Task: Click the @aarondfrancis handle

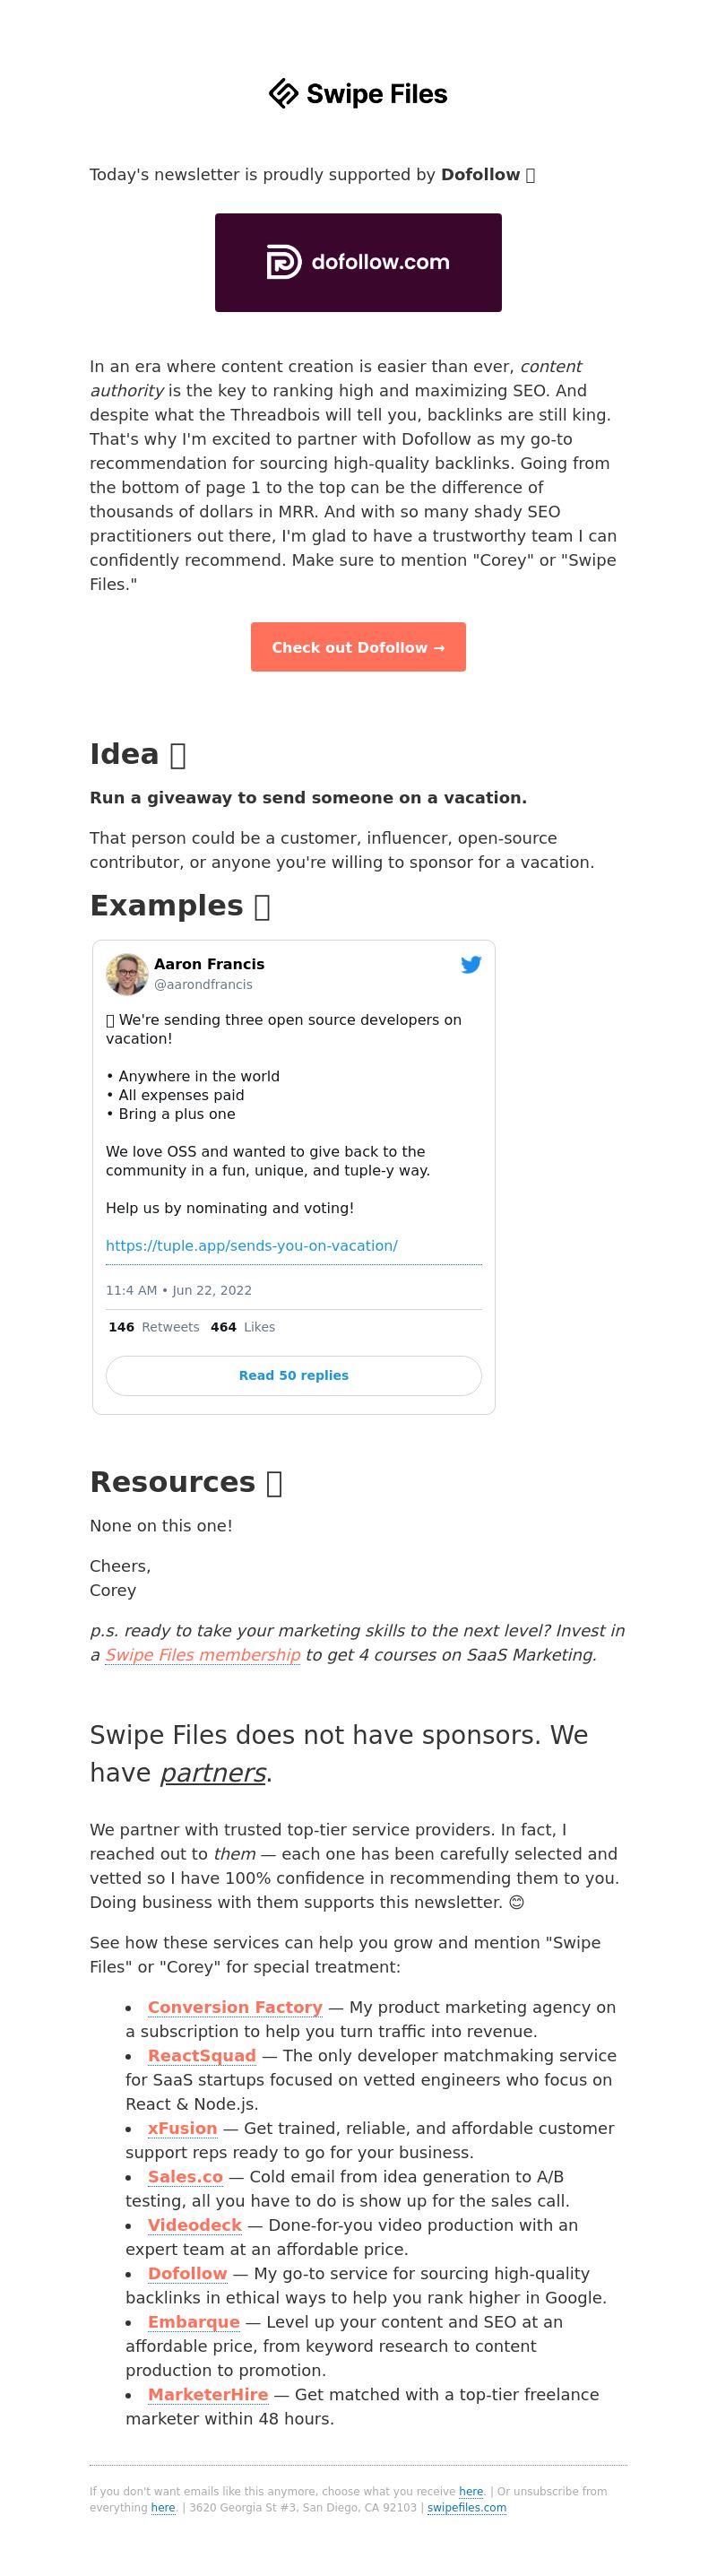Action: 203,985
